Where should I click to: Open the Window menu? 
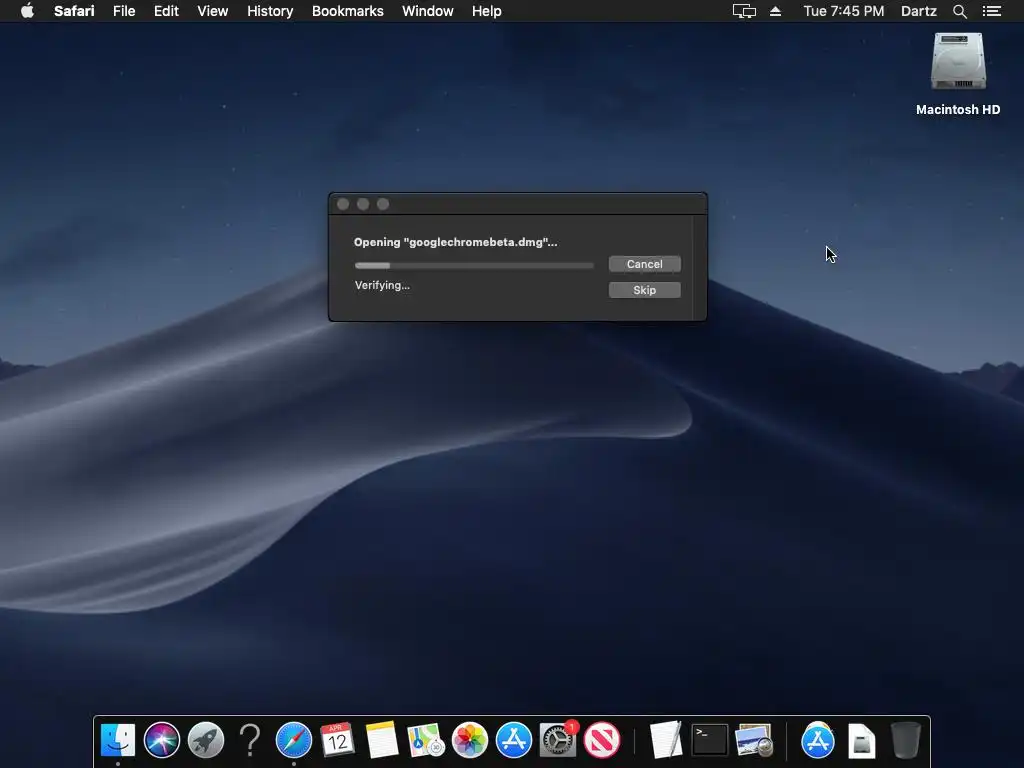coord(427,11)
